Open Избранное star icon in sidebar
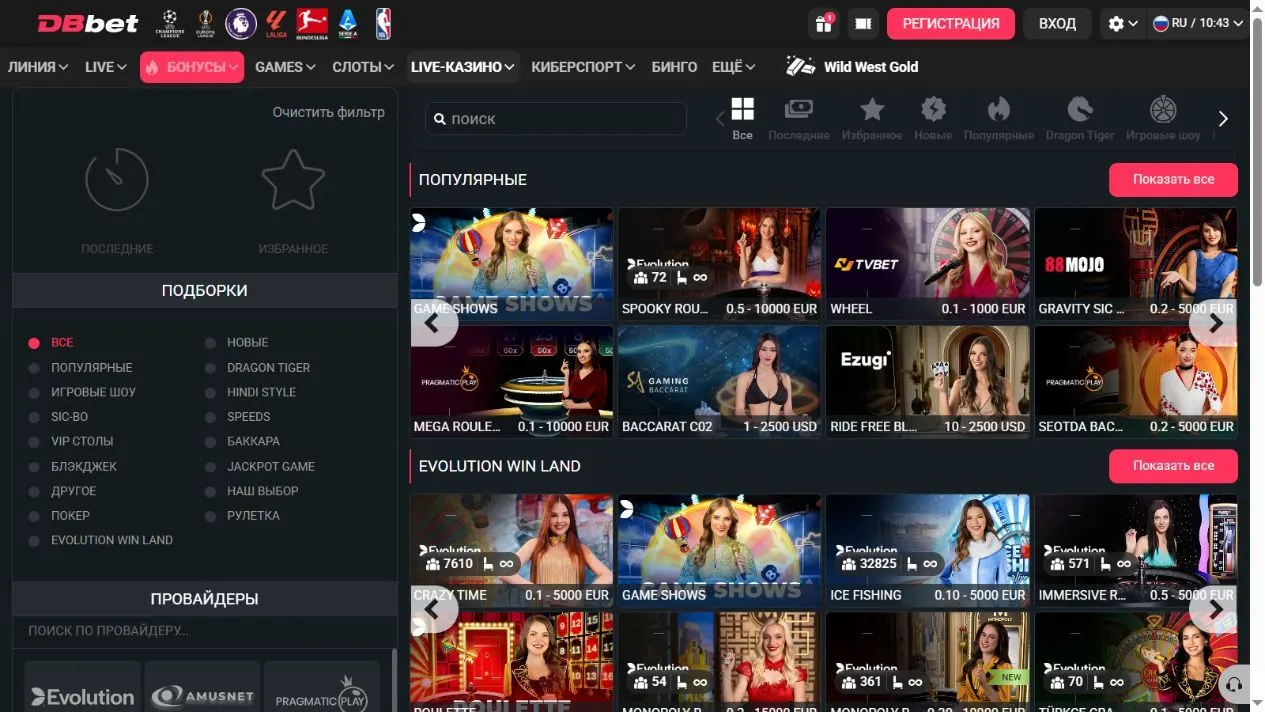 (x=293, y=180)
